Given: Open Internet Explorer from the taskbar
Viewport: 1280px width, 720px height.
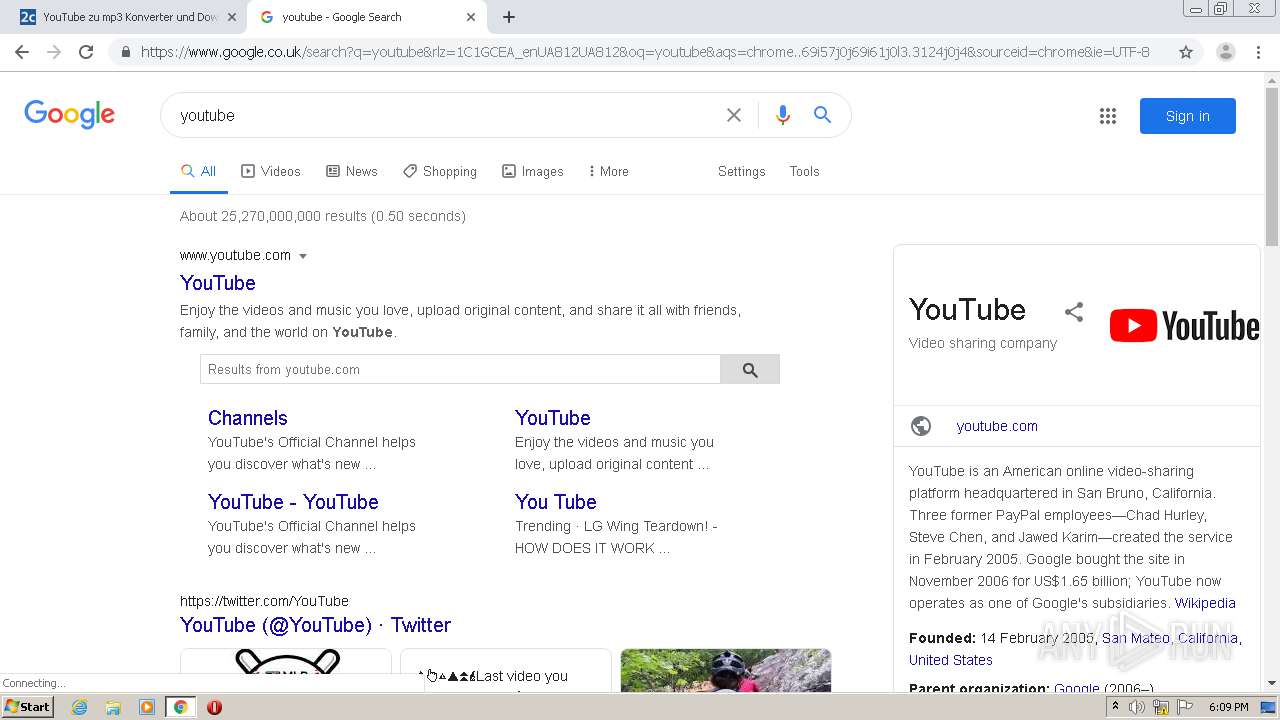Looking at the screenshot, I should click(80, 707).
